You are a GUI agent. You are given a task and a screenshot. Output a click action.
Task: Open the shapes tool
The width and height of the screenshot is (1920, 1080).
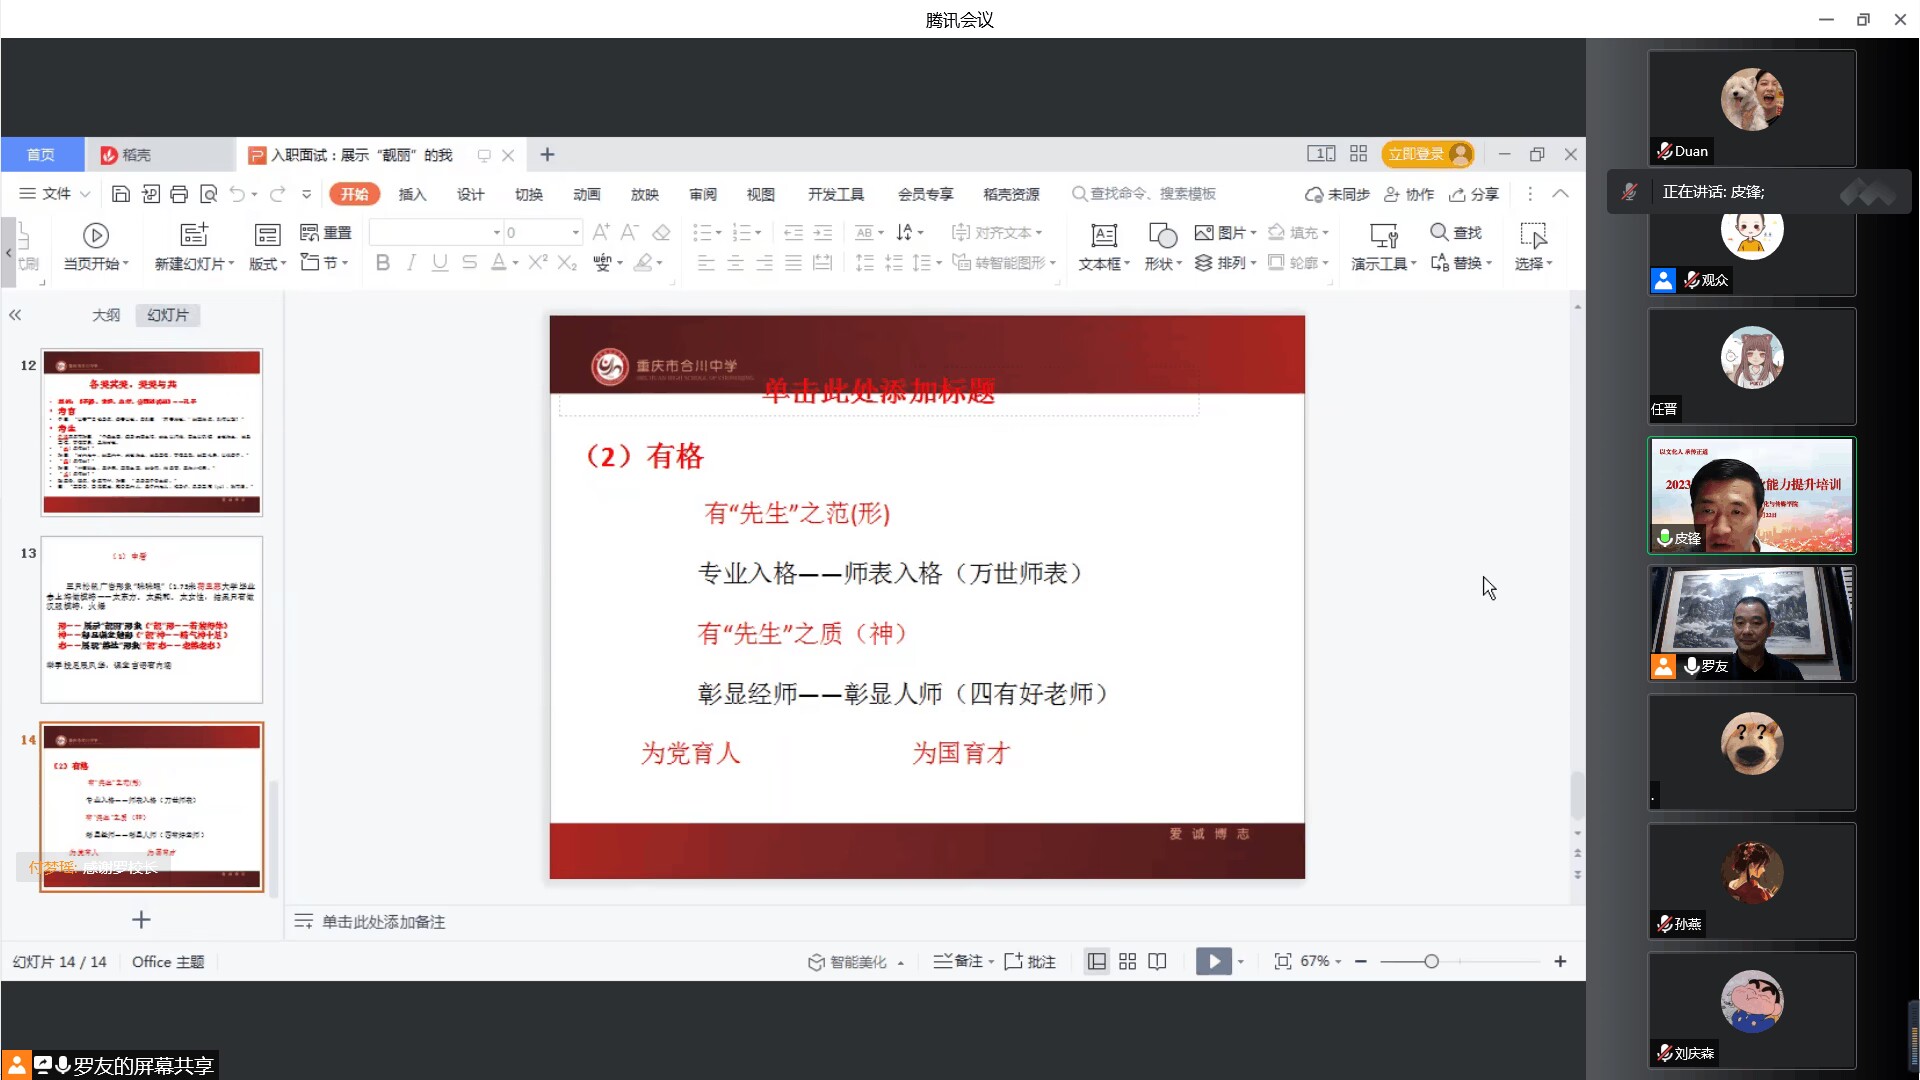(x=1162, y=235)
